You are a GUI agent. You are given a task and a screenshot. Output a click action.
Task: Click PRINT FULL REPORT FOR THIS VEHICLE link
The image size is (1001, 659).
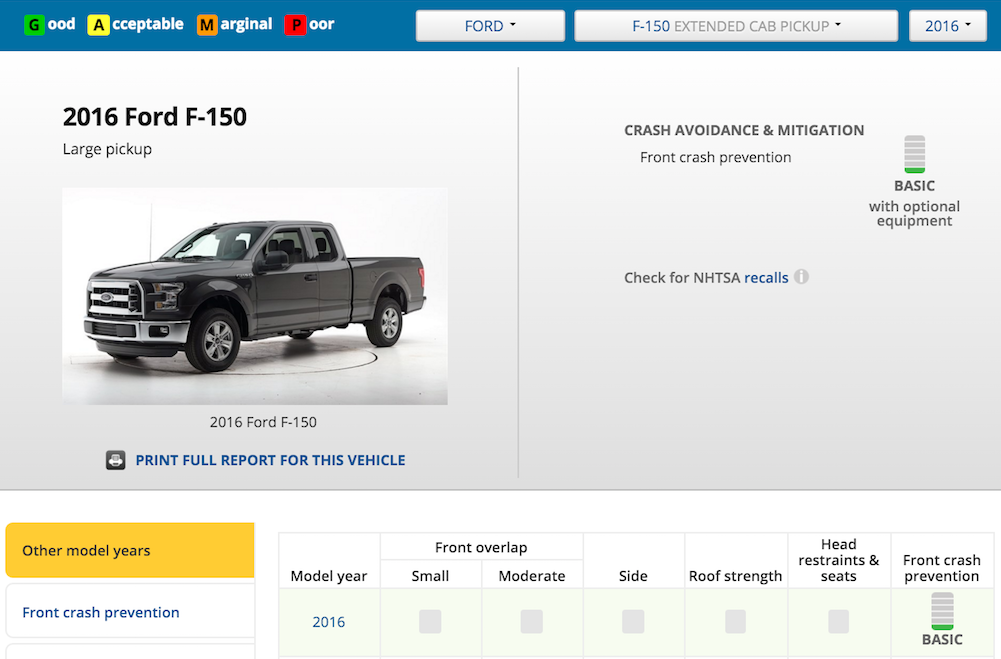click(270, 460)
